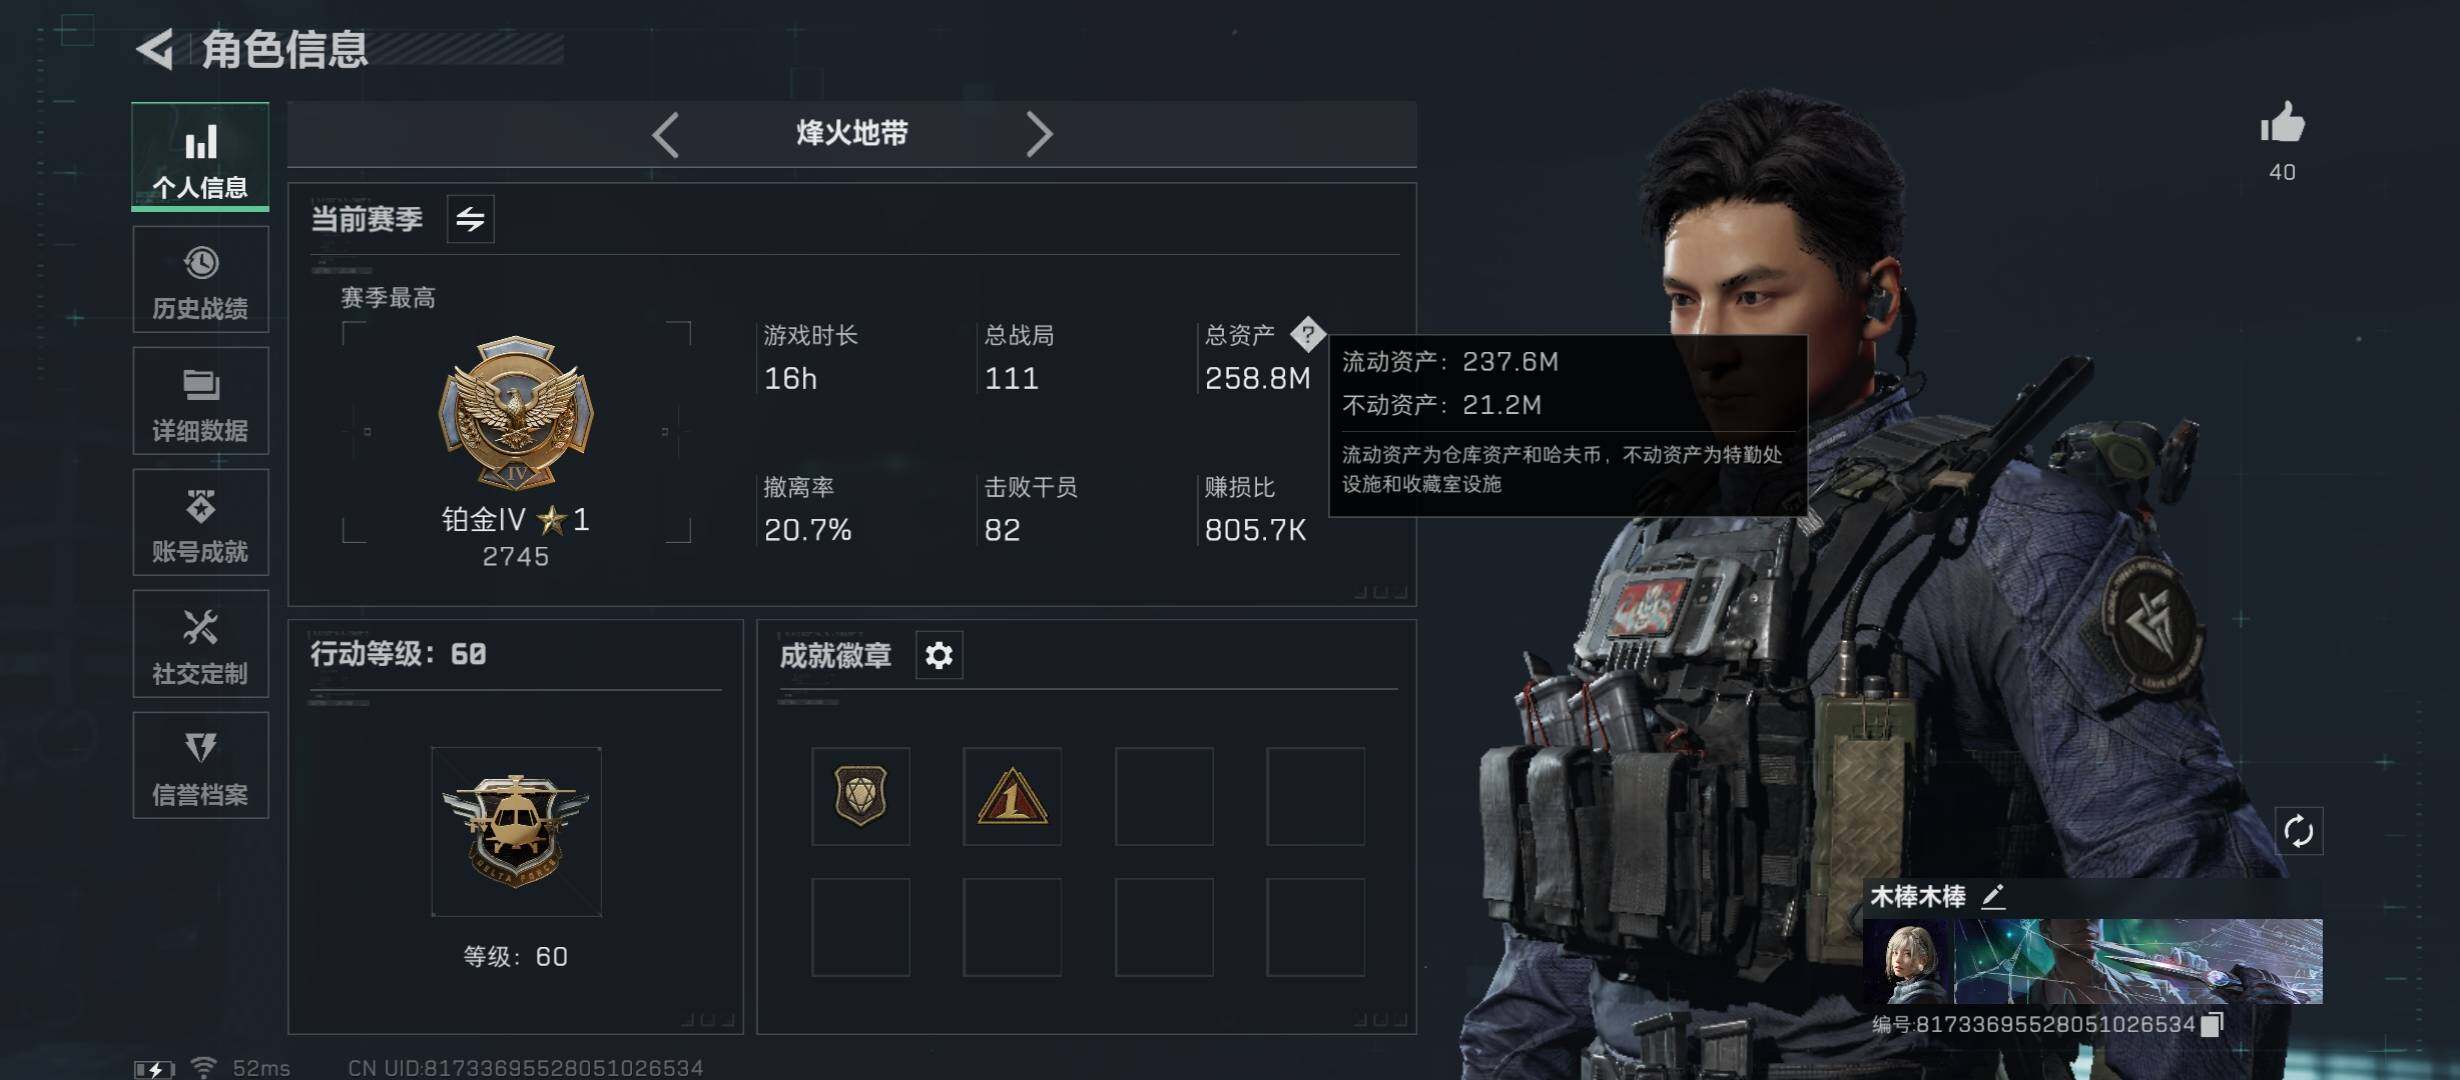Click the player avatar portrait
Image resolution: width=2460 pixels, height=1080 pixels.
point(1908,962)
